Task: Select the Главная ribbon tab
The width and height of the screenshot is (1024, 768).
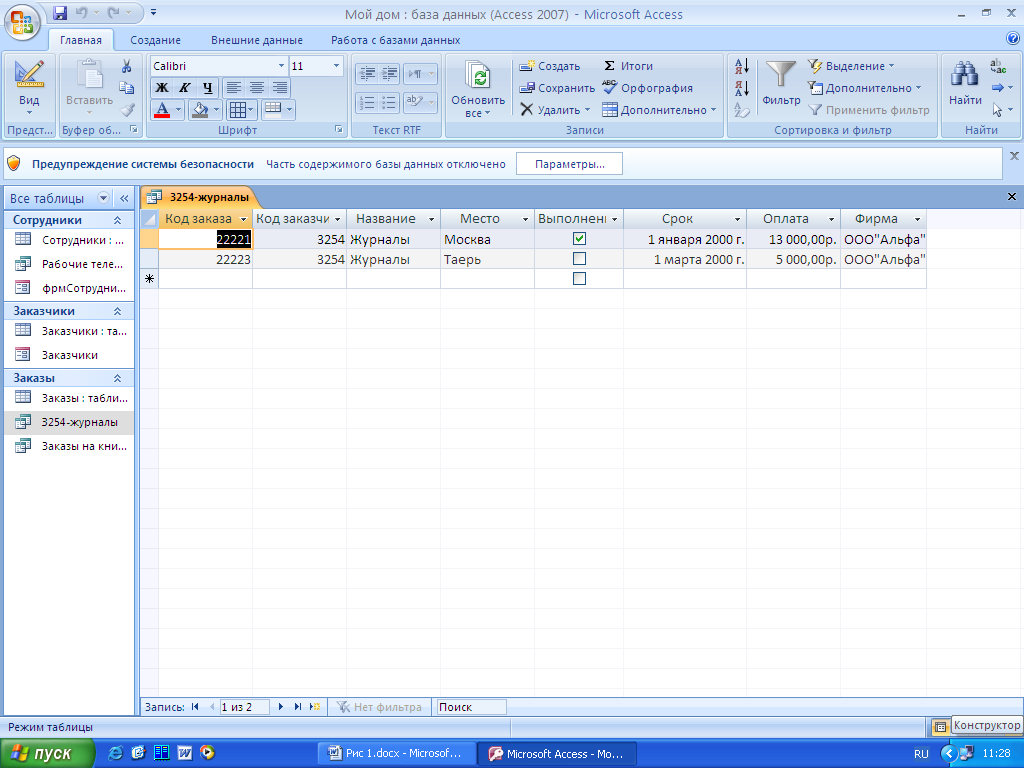Action: [x=81, y=40]
